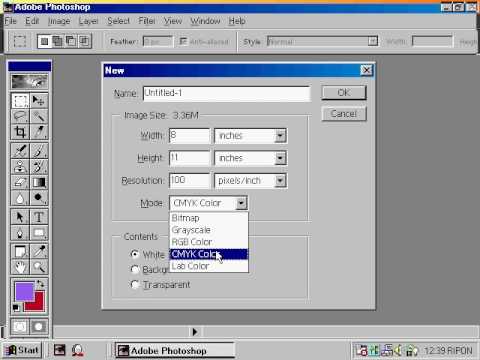The width and height of the screenshot is (480, 360).
Task: Select the Pen tool
Action: pos(20,233)
